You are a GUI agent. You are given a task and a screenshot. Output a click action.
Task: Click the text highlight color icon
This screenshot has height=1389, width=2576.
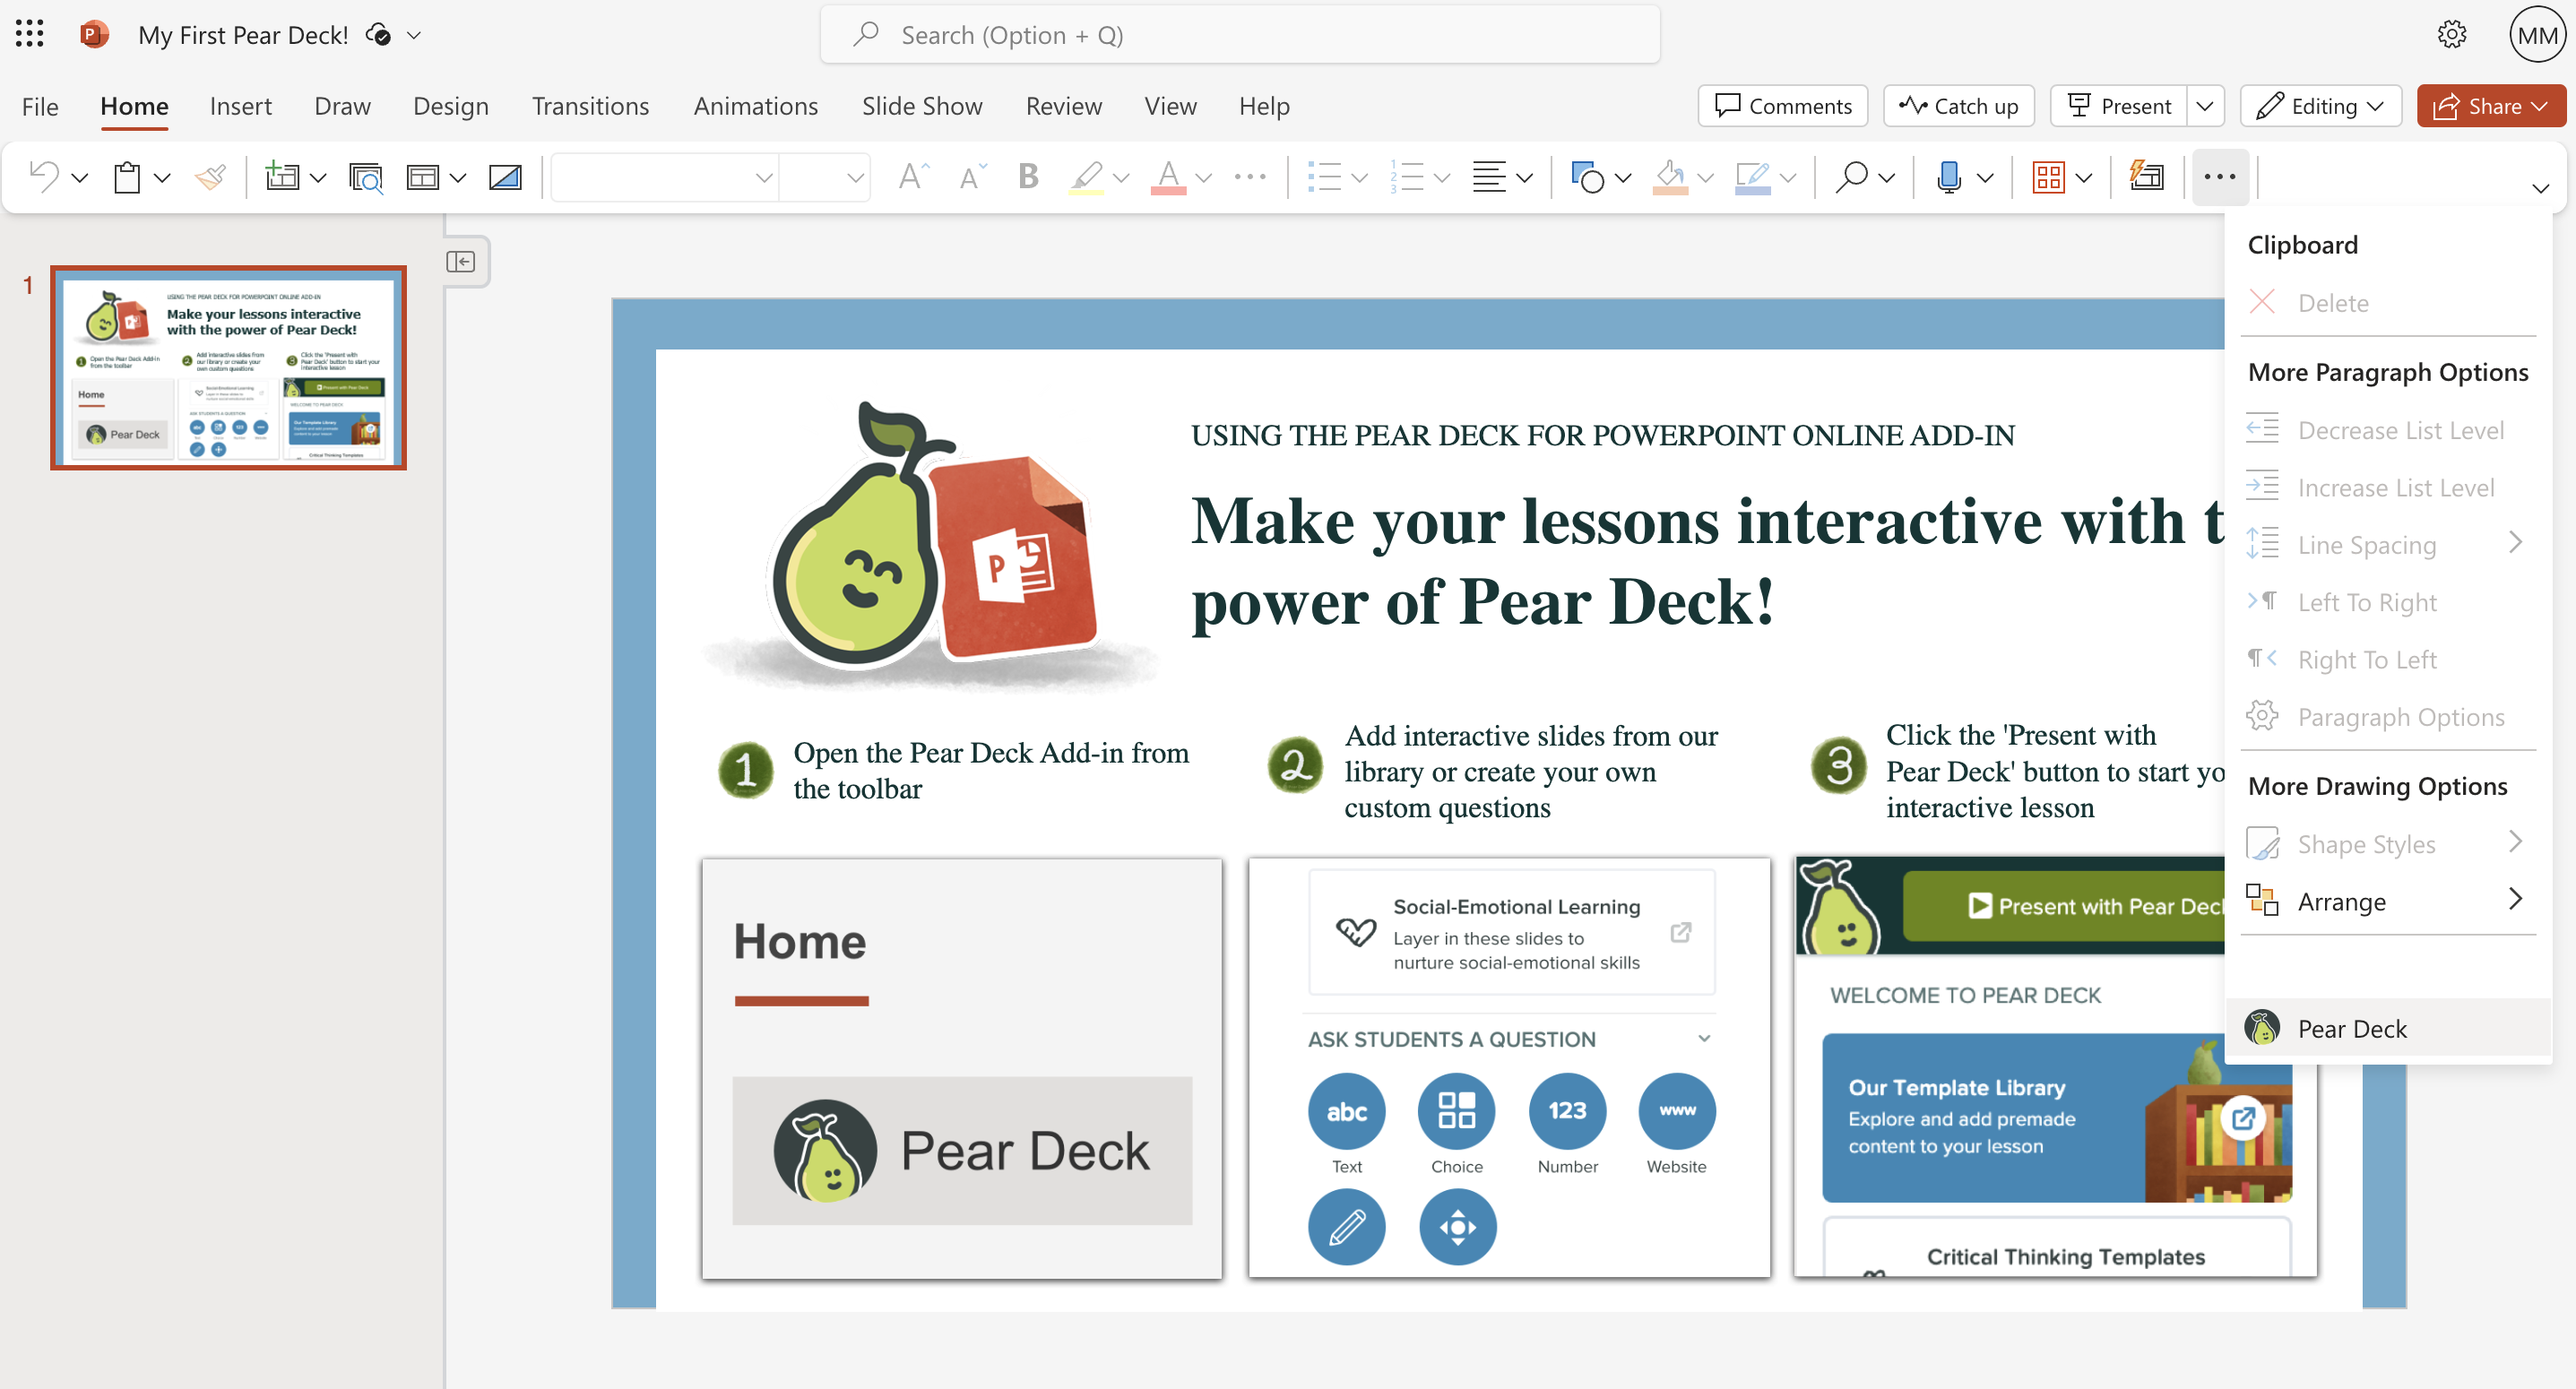[x=1086, y=177]
